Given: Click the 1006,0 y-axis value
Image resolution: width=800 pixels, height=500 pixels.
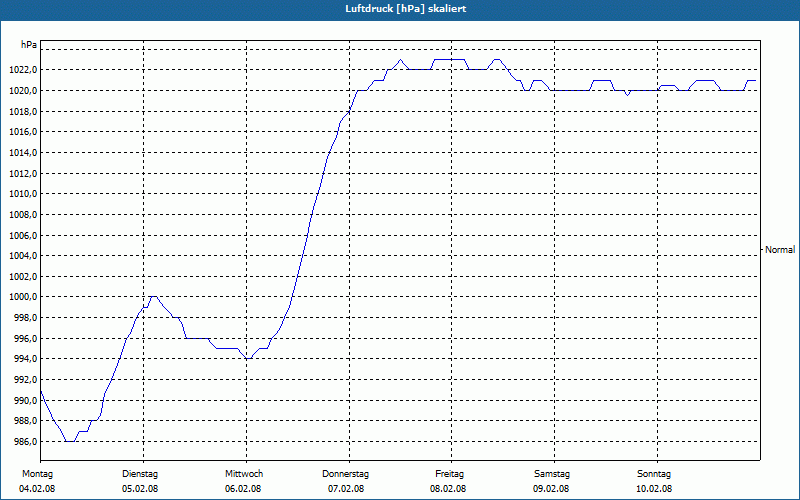Looking at the screenshot, I should point(23,236).
